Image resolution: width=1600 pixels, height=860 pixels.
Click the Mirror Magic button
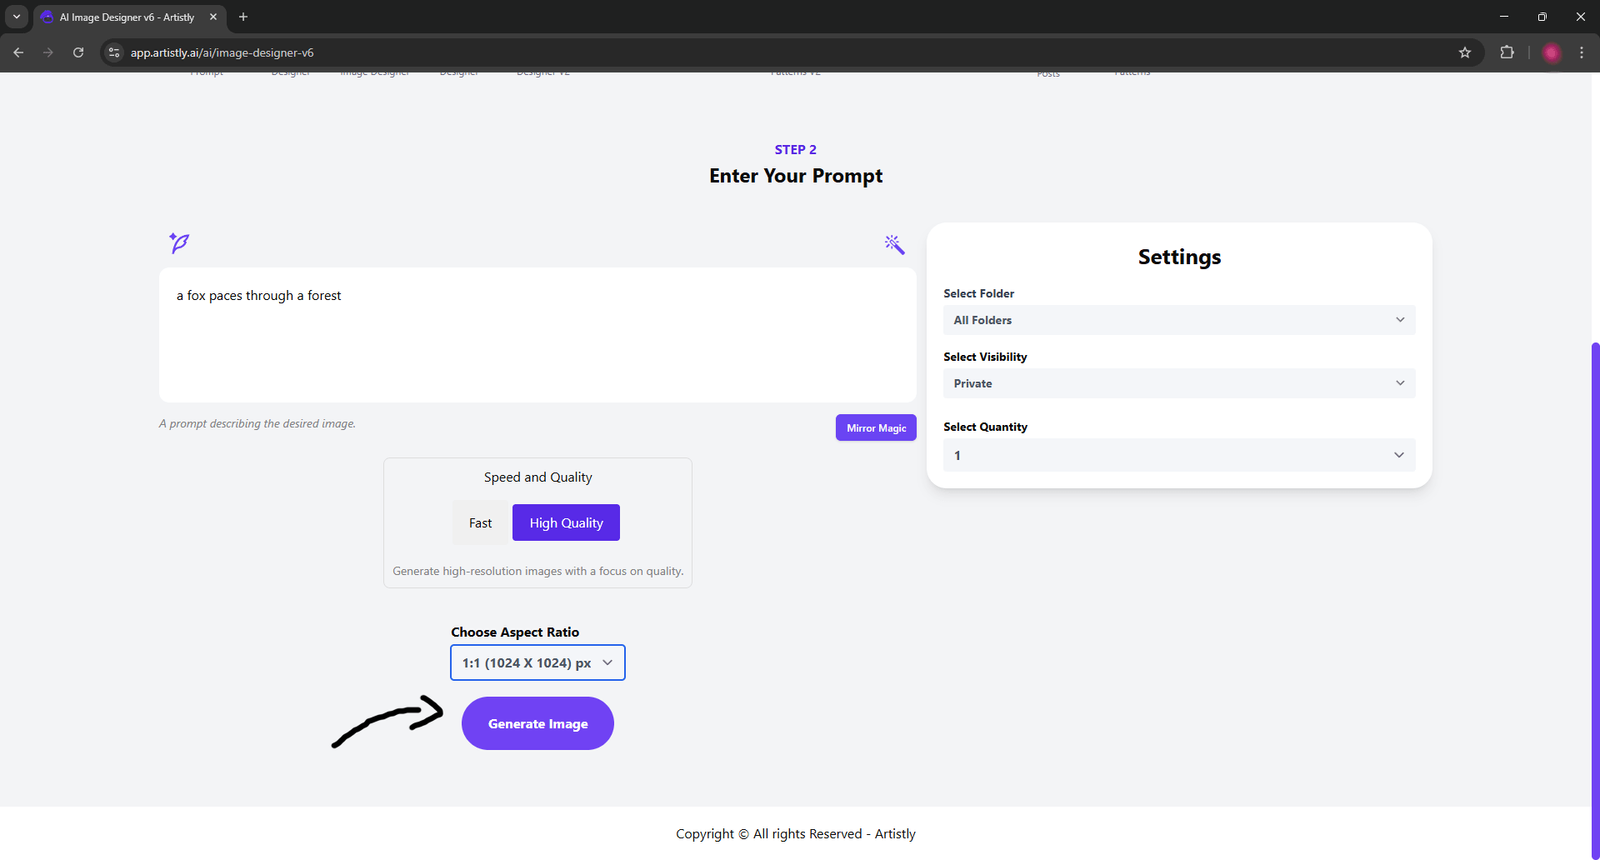[876, 428]
